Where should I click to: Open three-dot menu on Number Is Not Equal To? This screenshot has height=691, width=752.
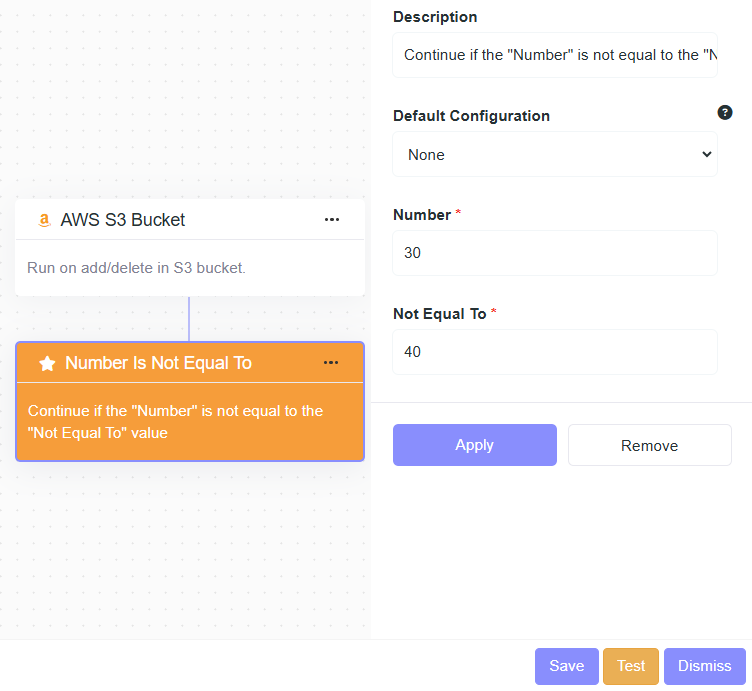(x=332, y=363)
